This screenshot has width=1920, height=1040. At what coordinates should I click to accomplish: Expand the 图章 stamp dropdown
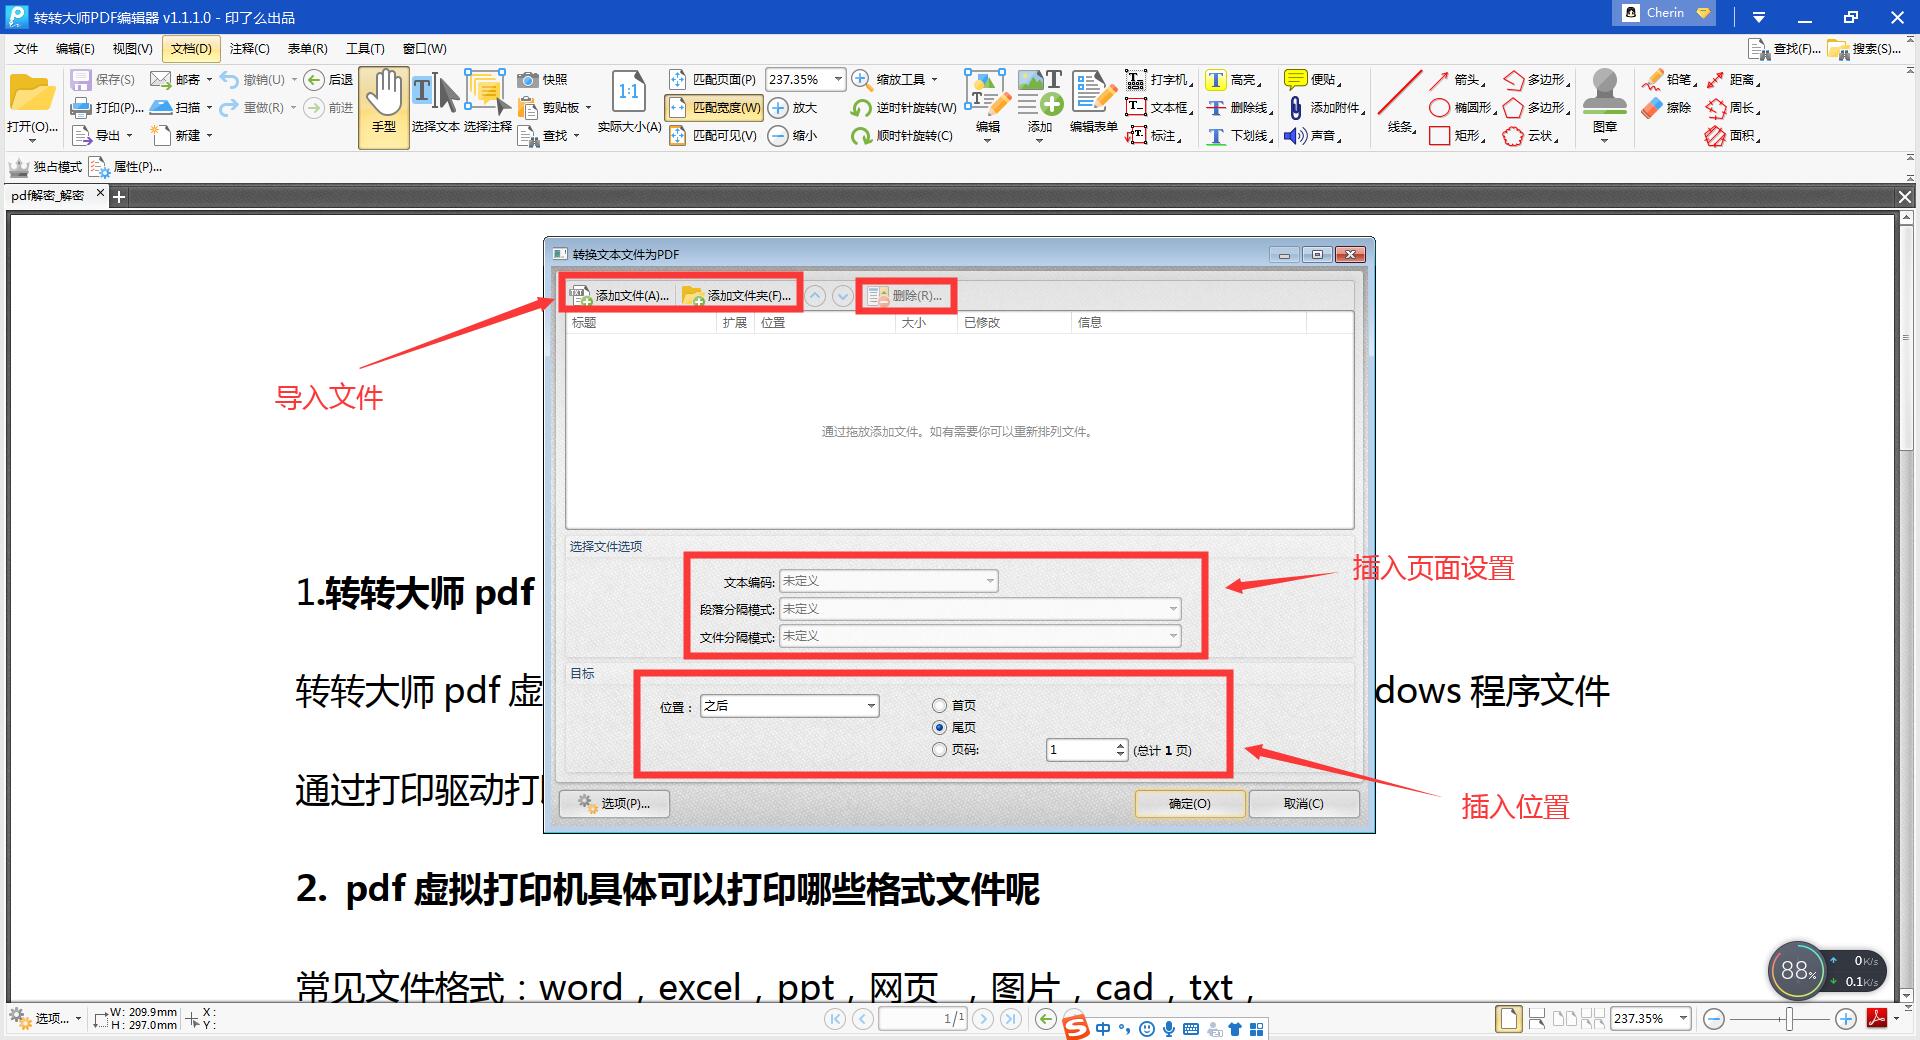click(x=1604, y=140)
